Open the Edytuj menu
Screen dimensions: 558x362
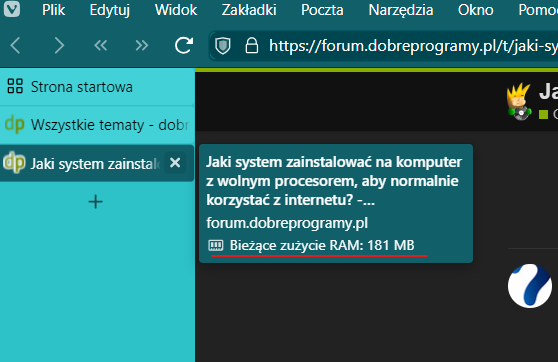(x=110, y=10)
